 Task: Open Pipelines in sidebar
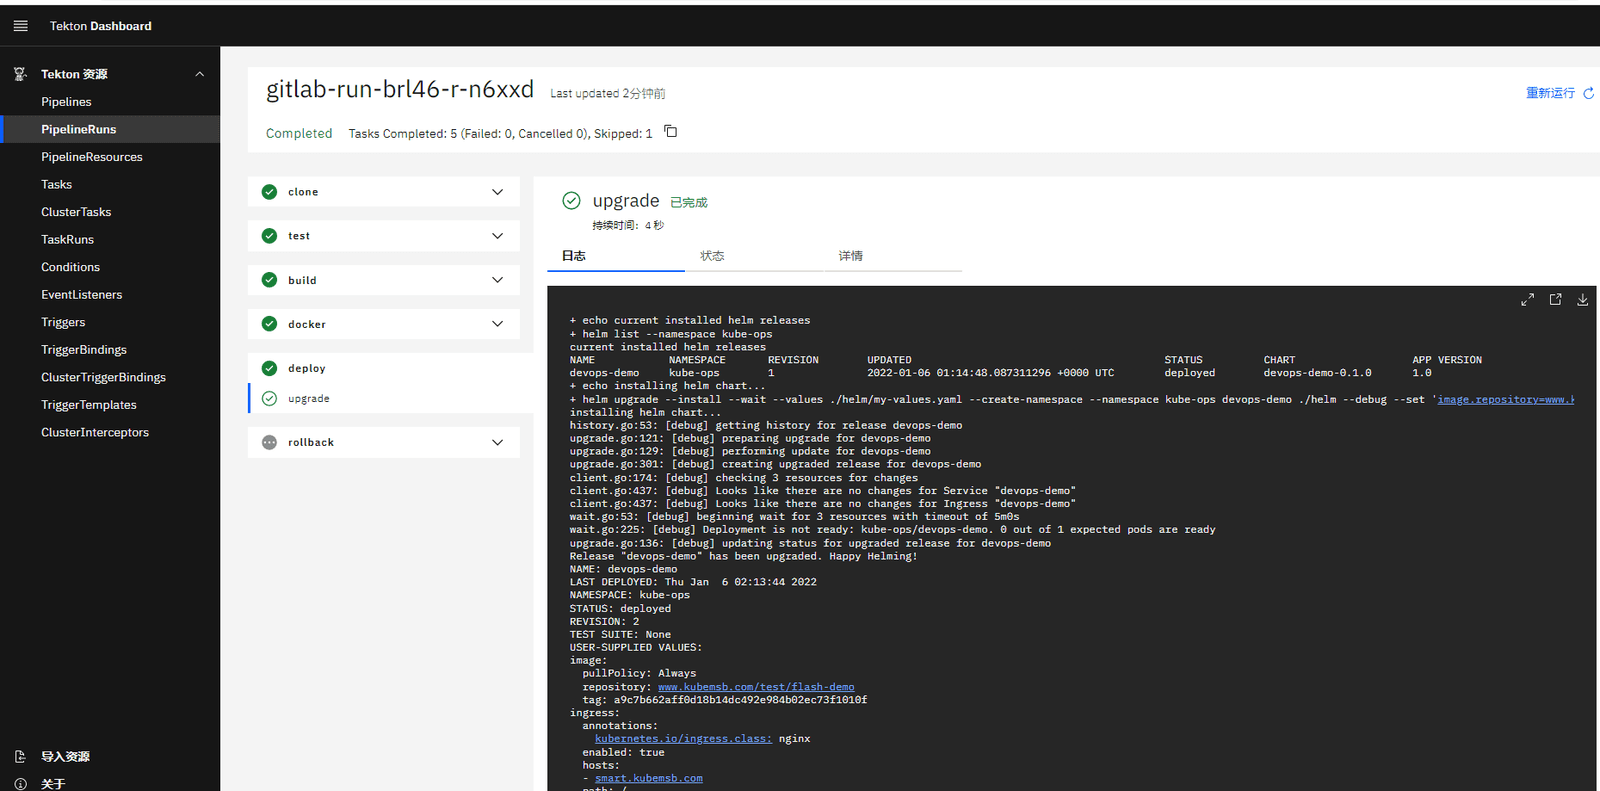(x=66, y=102)
